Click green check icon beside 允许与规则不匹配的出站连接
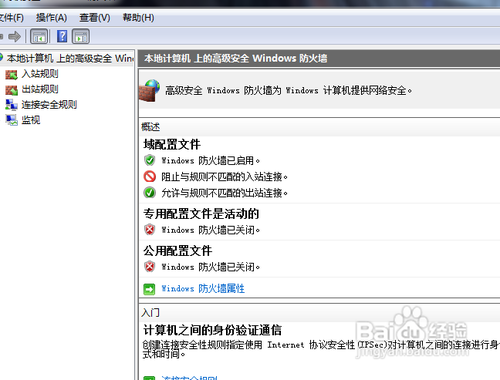500x380 pixels. click(150, 192)
